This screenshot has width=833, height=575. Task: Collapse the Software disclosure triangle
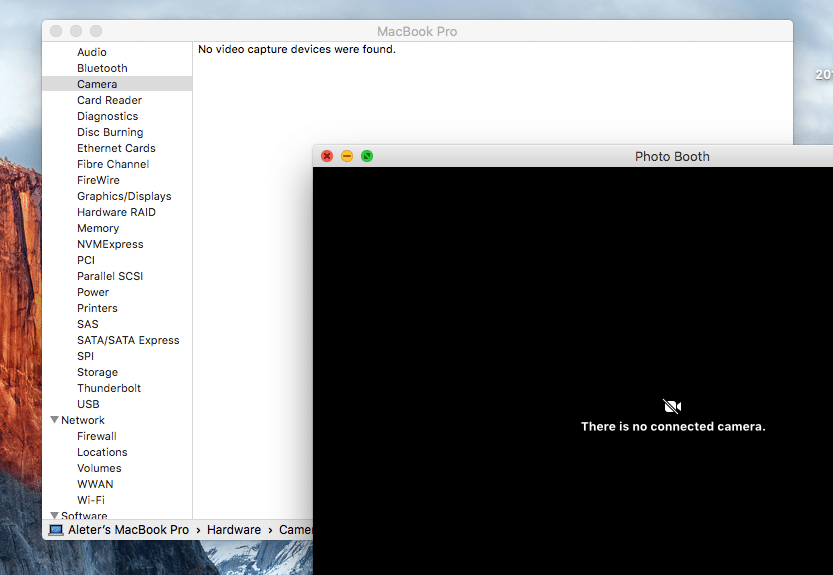54,515
